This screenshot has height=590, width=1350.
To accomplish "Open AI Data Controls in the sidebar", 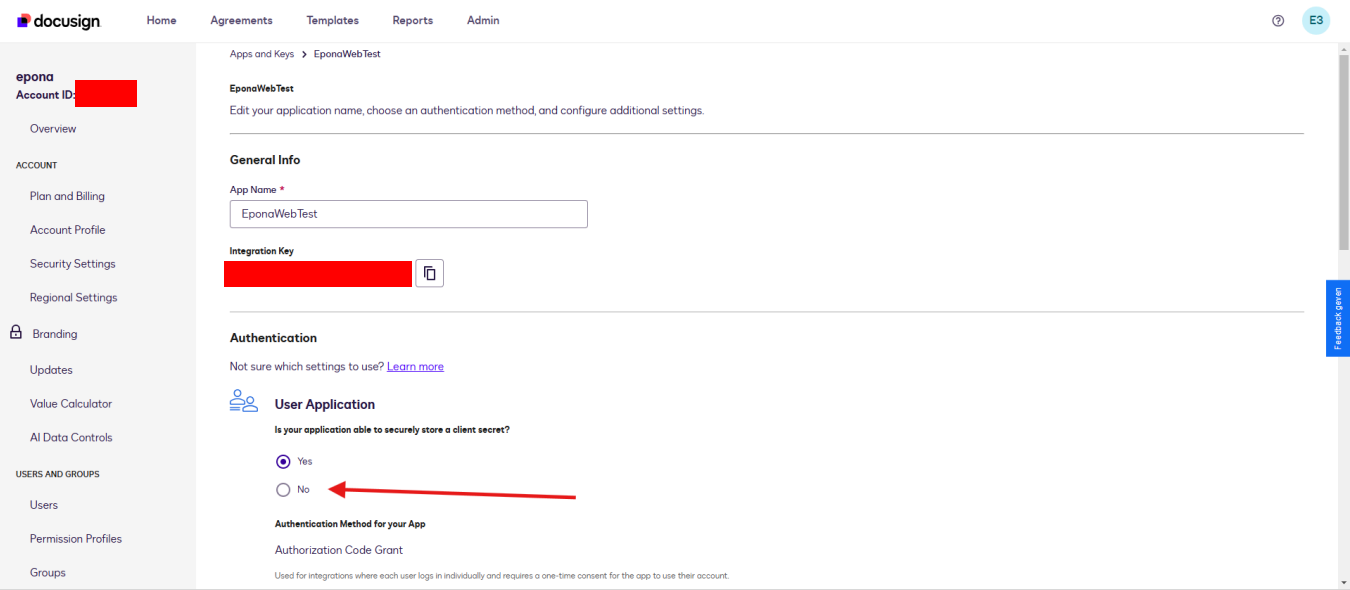I will tap(71, 438).
